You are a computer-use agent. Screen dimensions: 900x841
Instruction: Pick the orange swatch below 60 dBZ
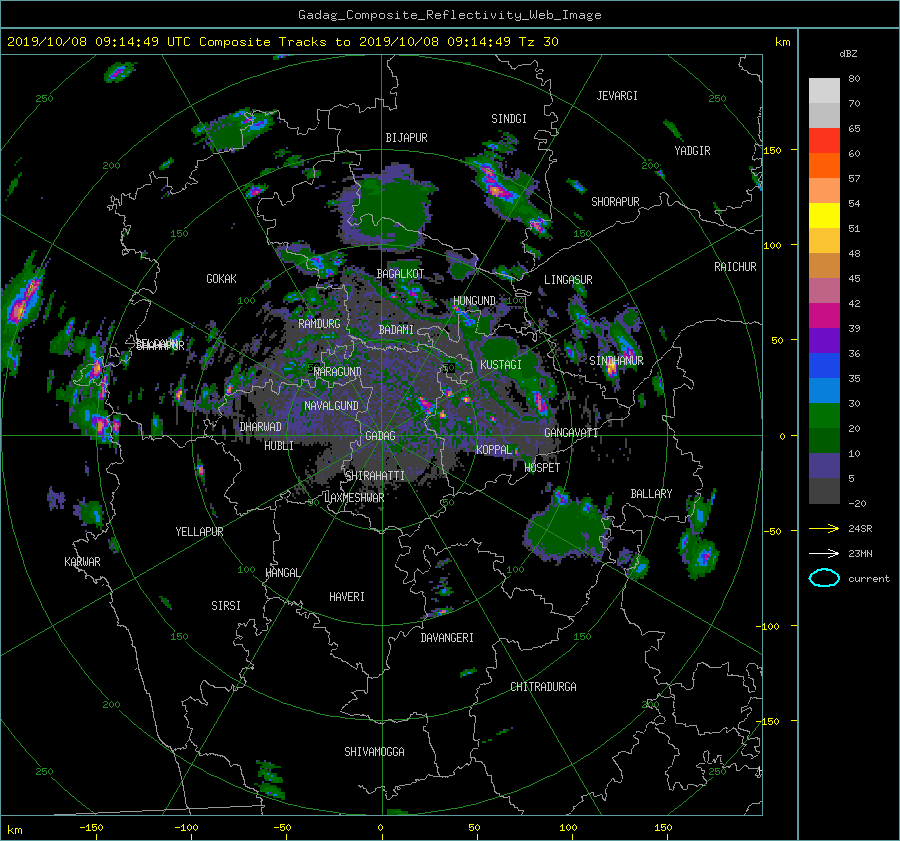coord(824,165)
